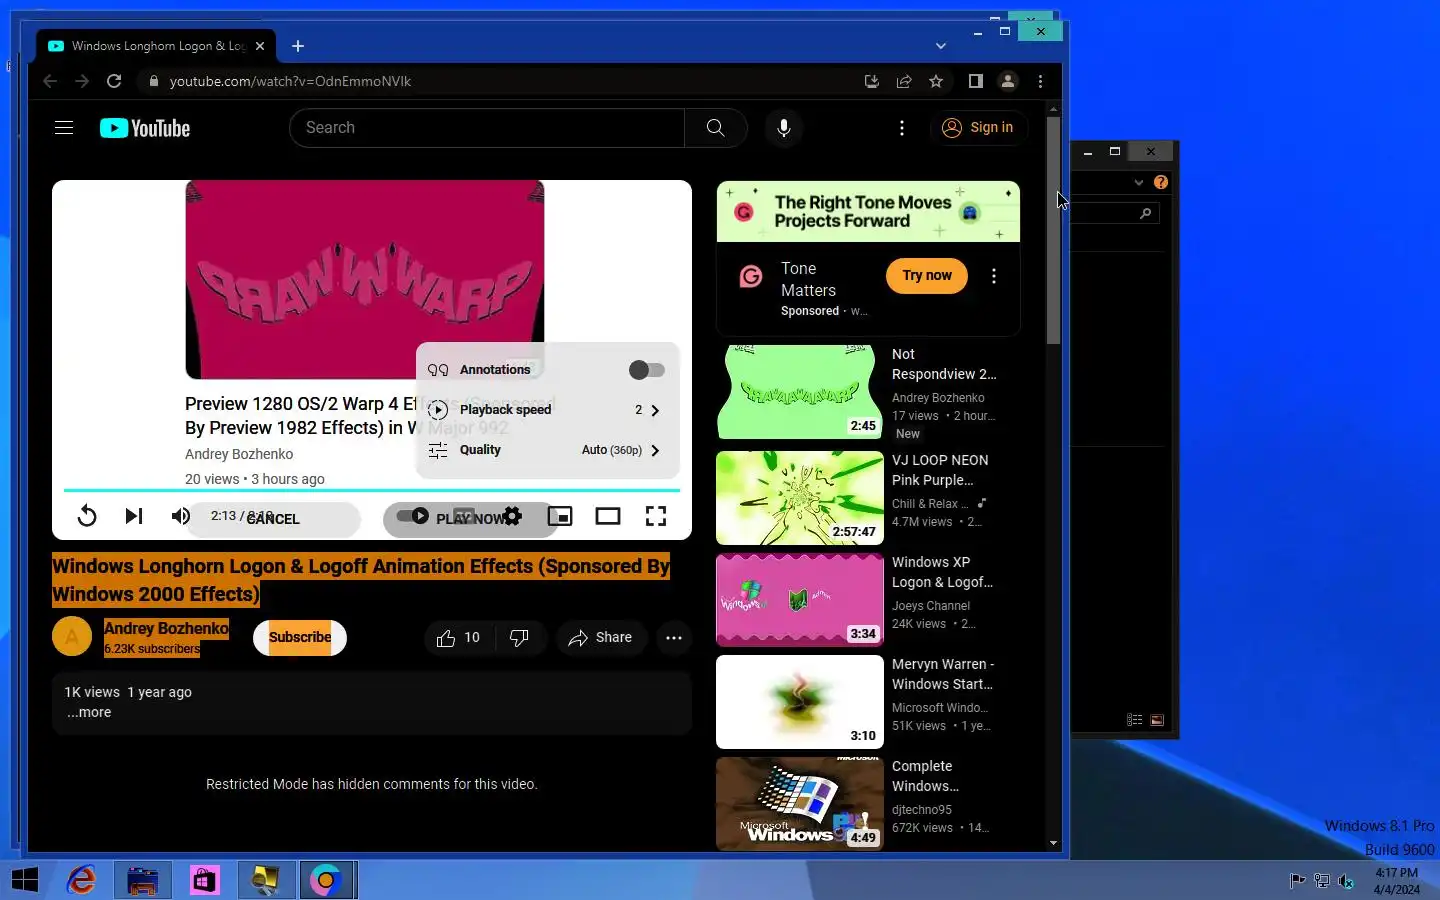Select the Windows Longhorn Logon browser tab
This screenshot has width=1440, height=900.
pyautogui.click(x=156, y=46)
